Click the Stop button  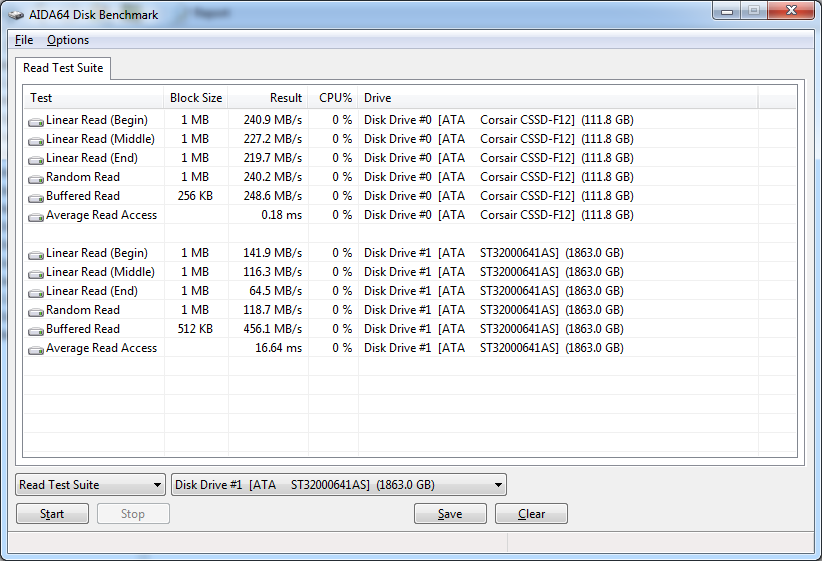133,514
